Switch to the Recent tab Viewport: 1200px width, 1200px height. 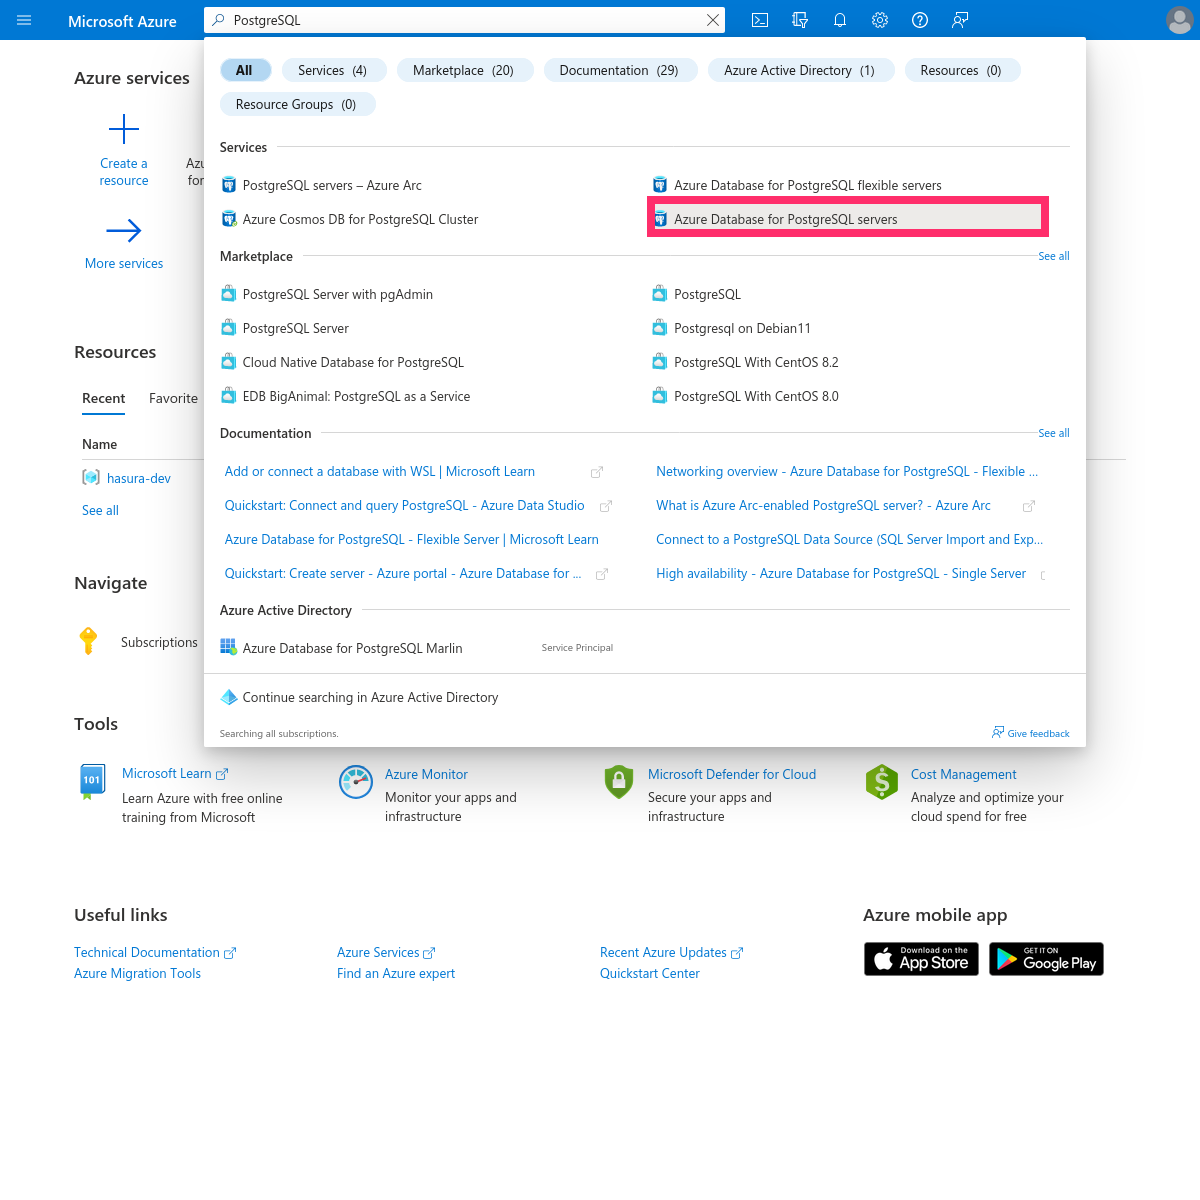pyautogui.click(x=103, y=398)
